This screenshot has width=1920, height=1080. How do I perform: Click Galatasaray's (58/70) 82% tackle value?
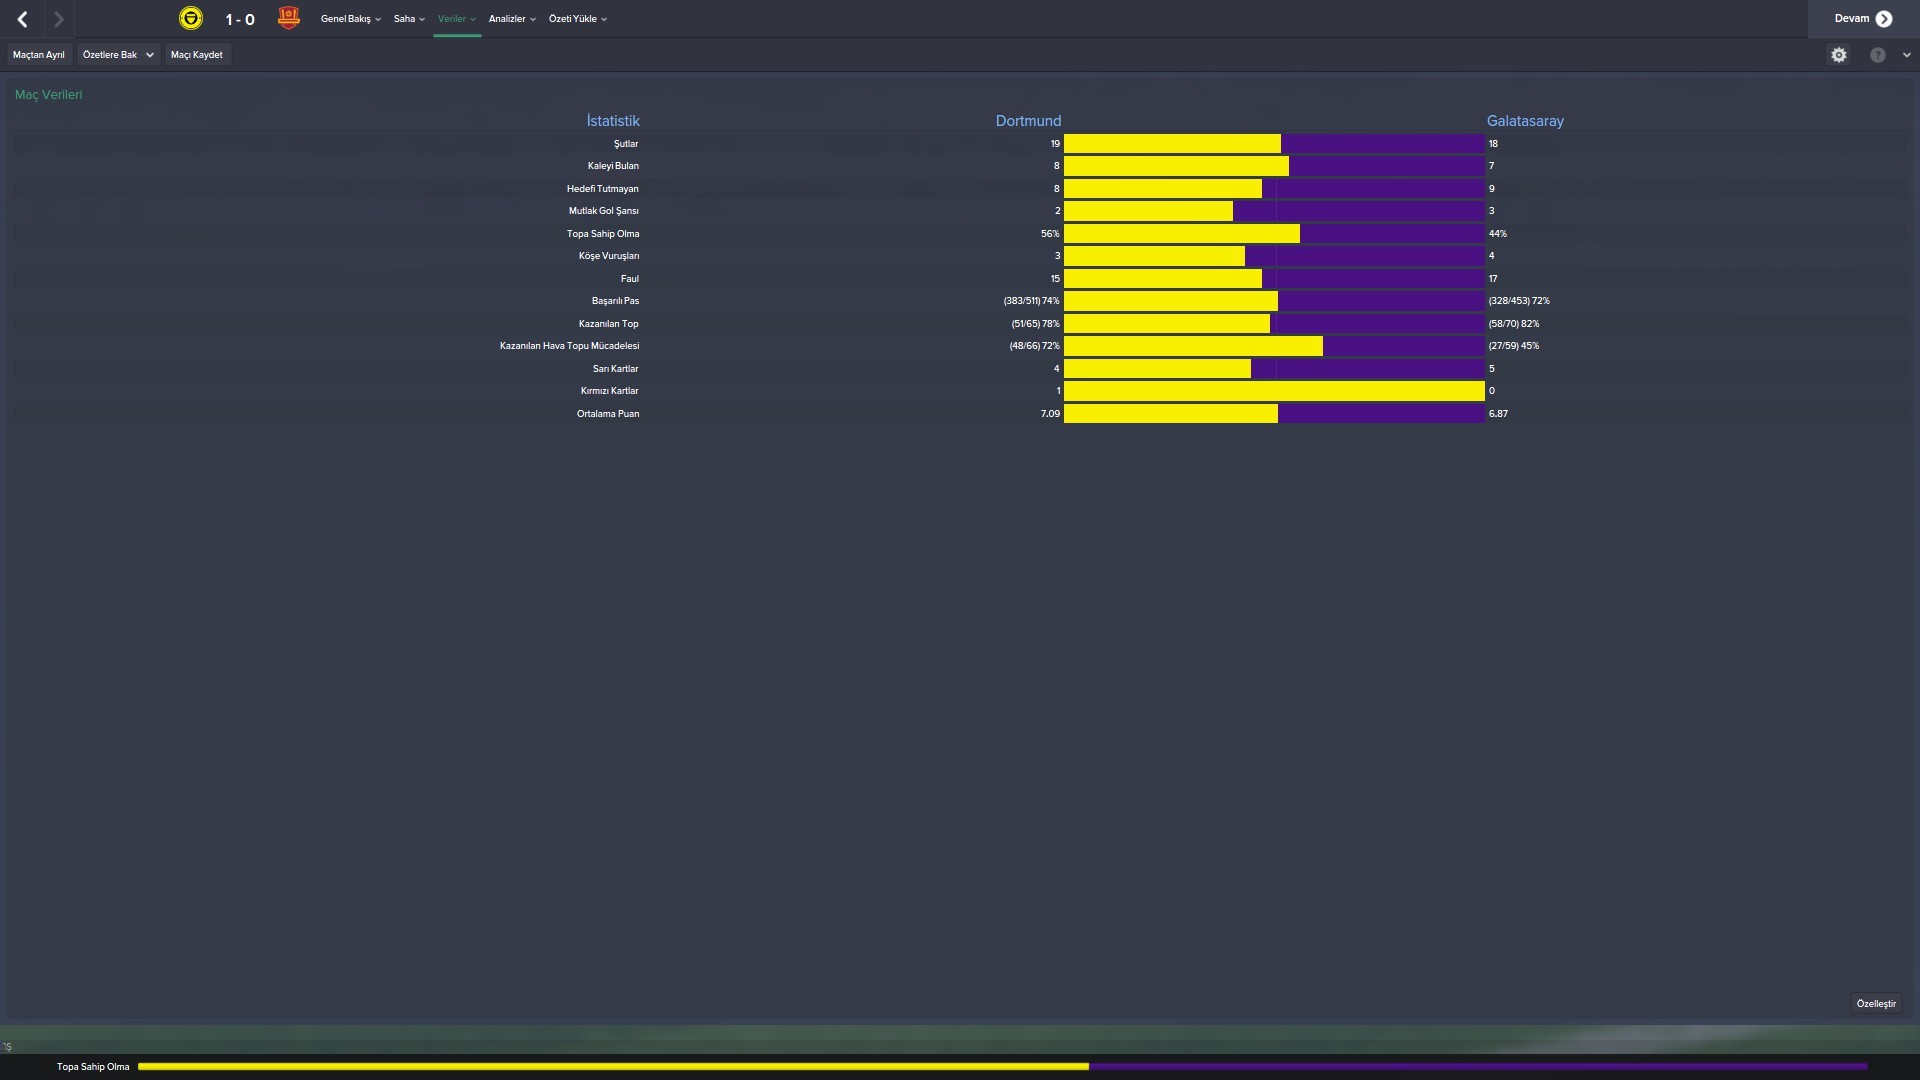click(1514, 324)
